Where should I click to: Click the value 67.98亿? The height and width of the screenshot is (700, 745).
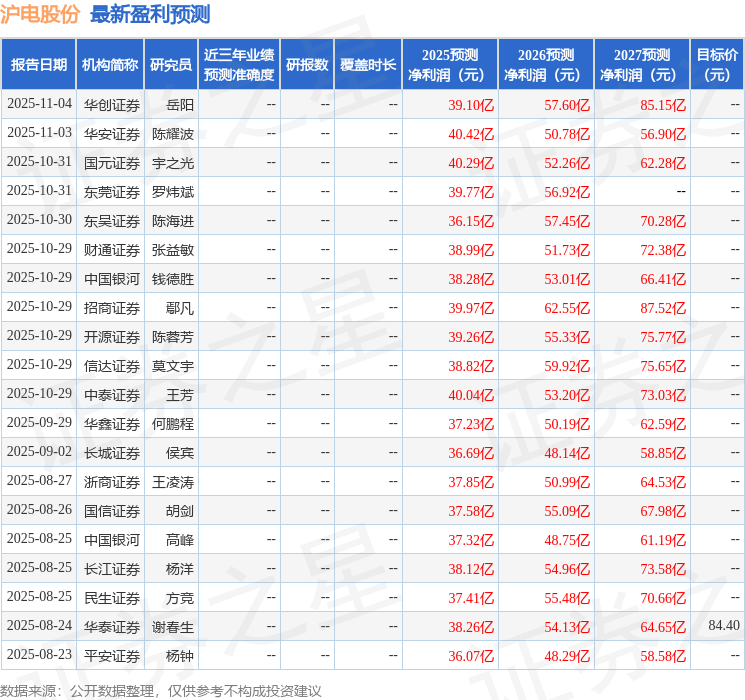point(663,511)
